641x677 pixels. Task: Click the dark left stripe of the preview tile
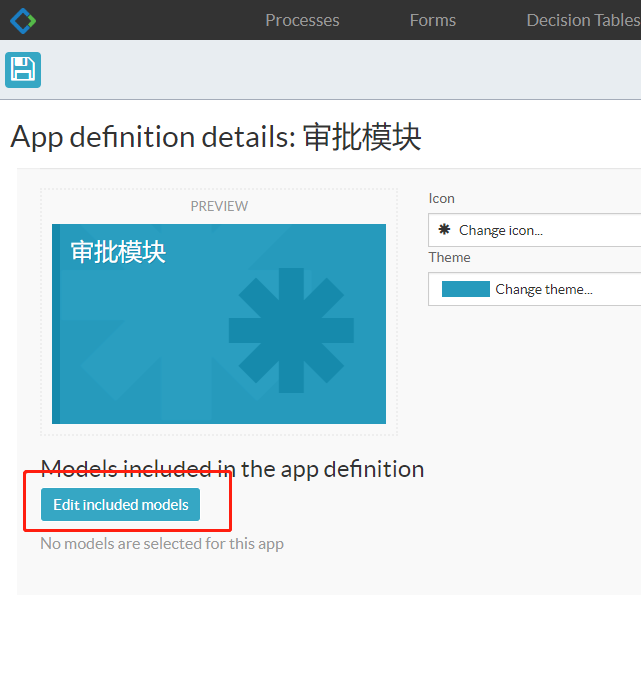[56, 323]
